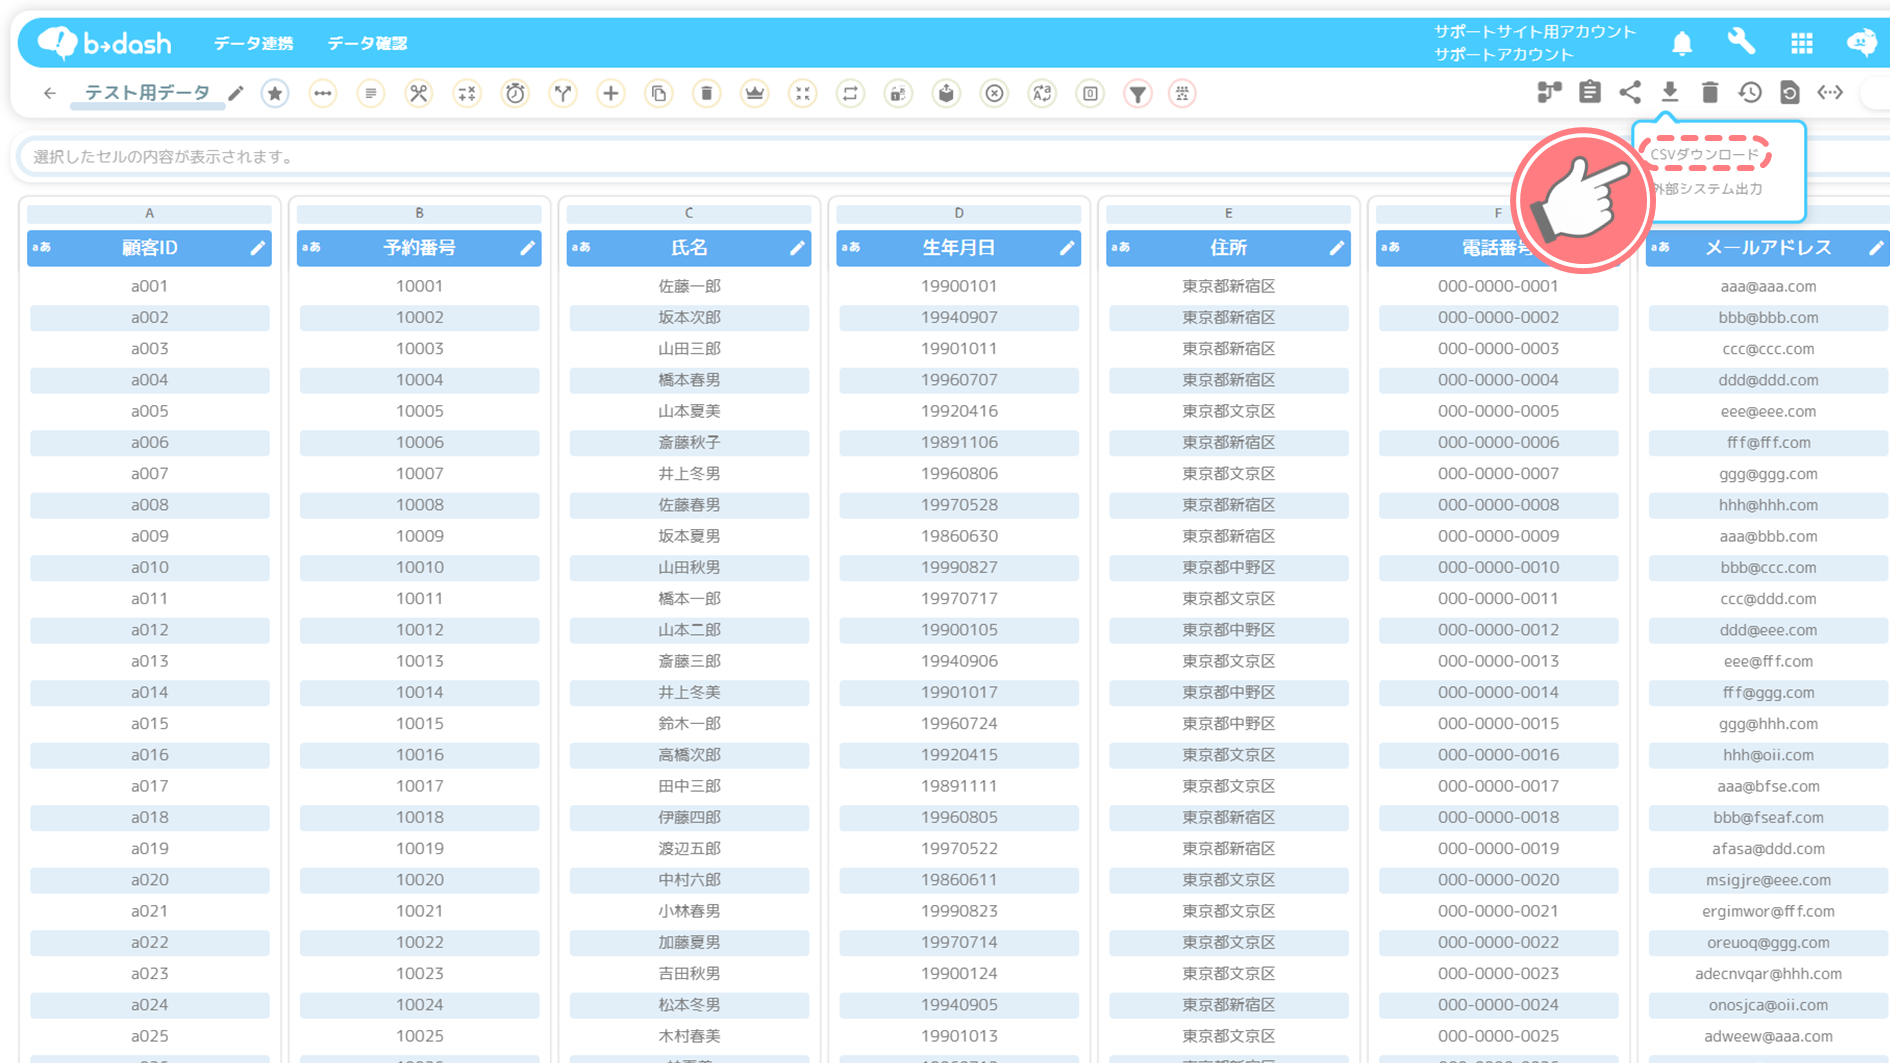Screen dimensions: 1890x1063
Task: Click the copy duplicate icon in toolbar
Action: tap(659, 93)
